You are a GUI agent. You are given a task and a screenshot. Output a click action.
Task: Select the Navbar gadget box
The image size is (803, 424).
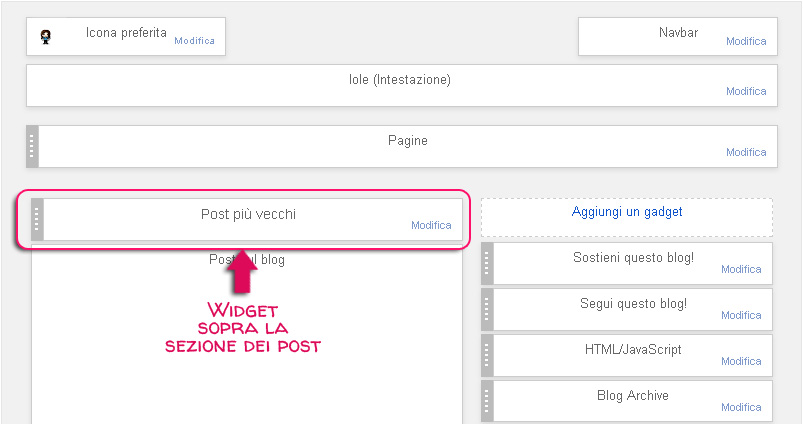point(678,37)
